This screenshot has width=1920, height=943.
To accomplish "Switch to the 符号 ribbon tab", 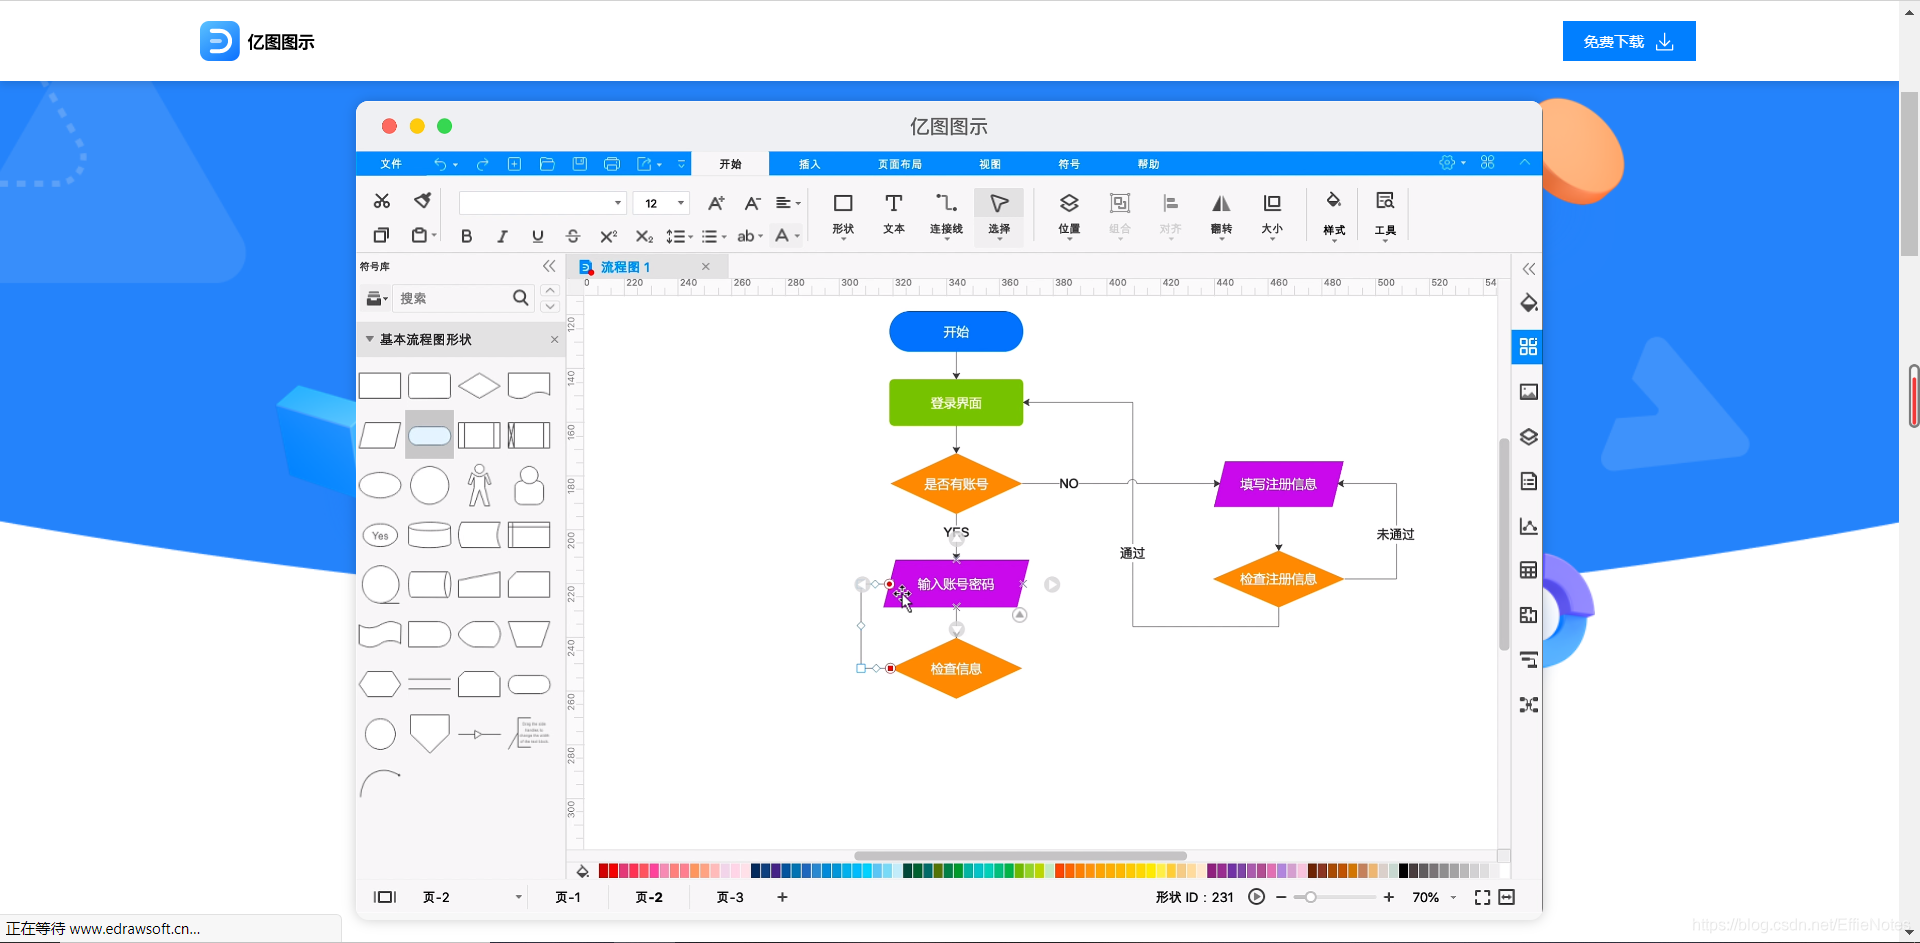I will [1069, 164].
